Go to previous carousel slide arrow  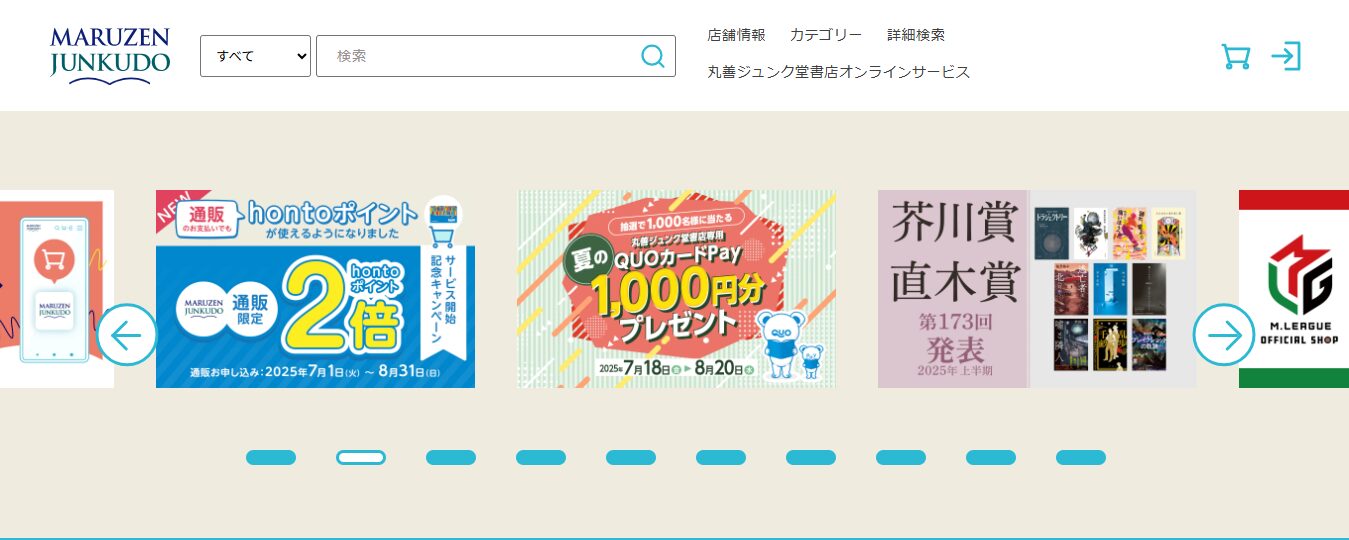point(127,334)
